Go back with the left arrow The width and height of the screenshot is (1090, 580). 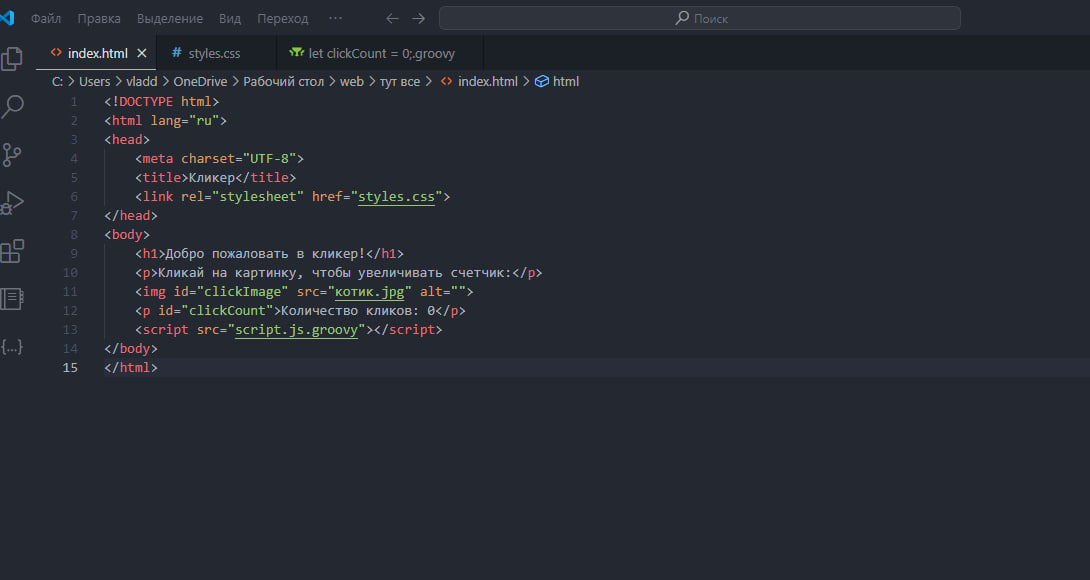[392, 19]
